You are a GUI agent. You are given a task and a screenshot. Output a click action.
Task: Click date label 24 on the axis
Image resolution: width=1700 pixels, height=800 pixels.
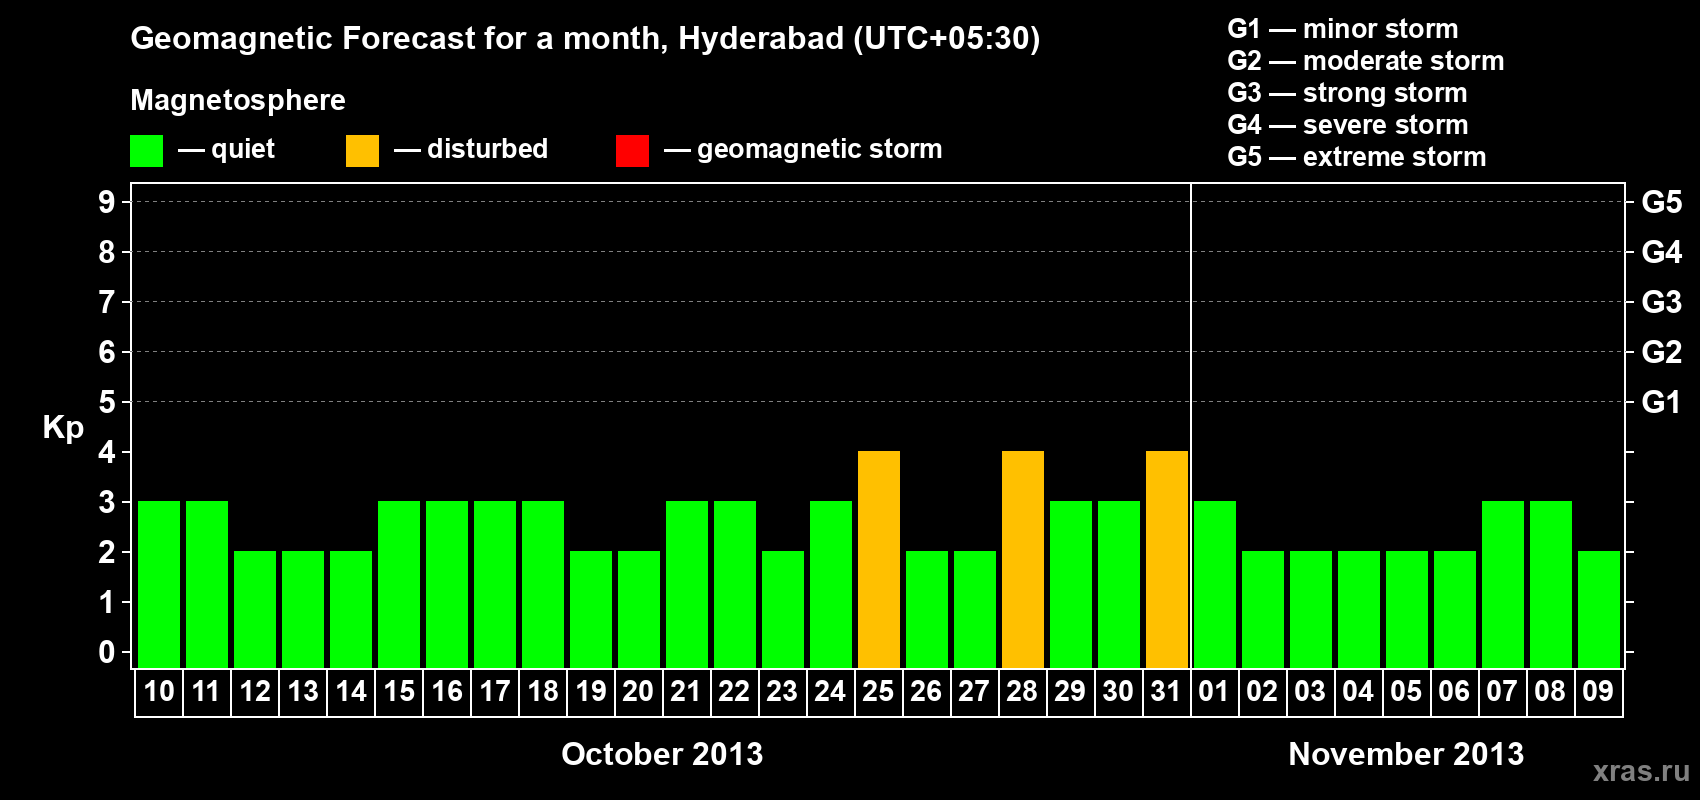click(831, 691)
